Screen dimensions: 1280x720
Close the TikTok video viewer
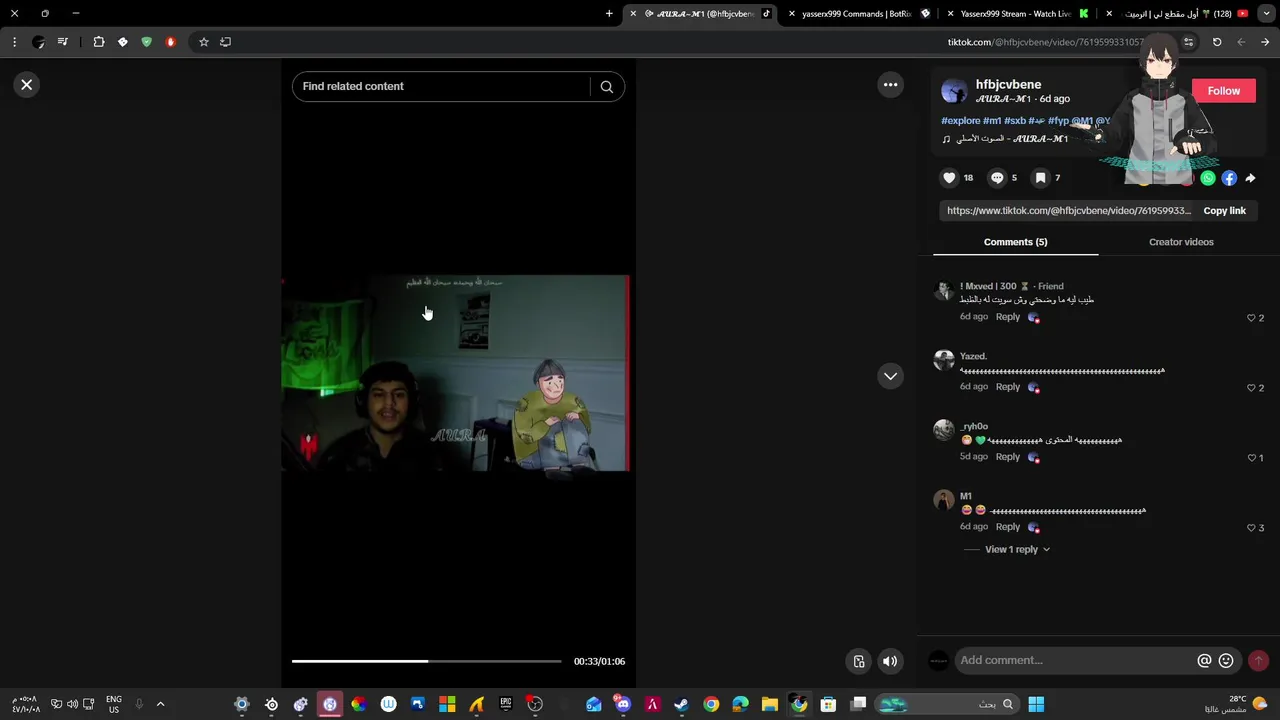point(27,85)
